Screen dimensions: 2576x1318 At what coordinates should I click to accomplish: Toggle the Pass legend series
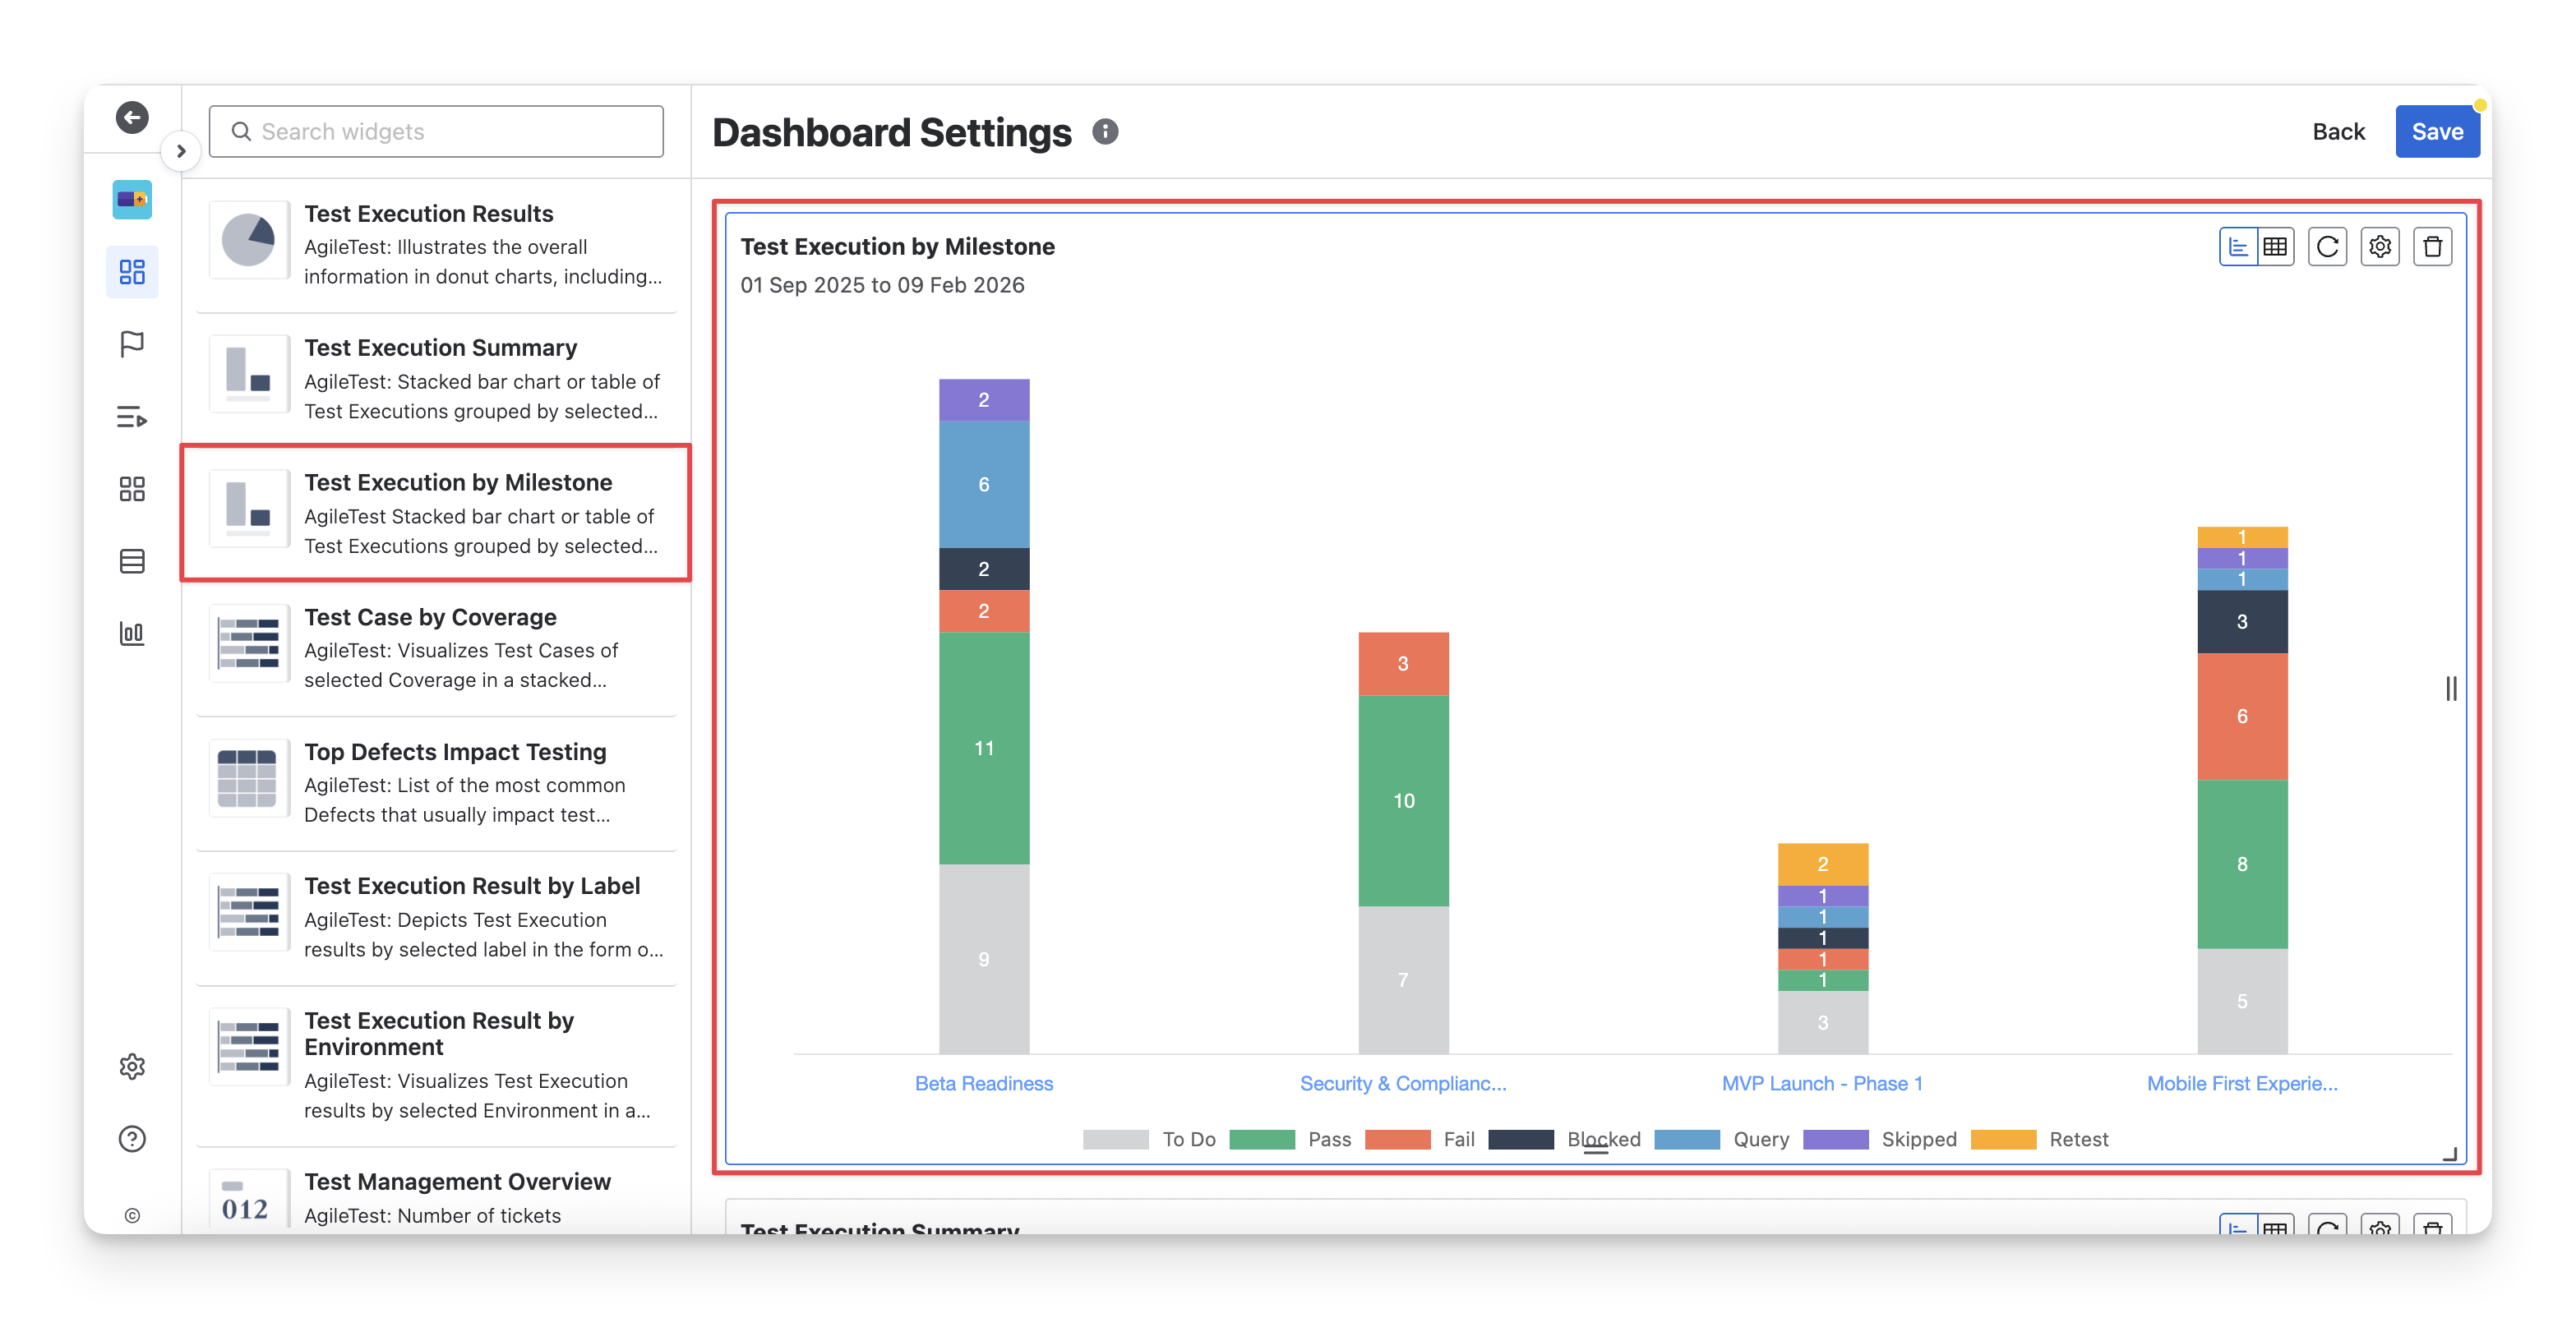coord(1329,1139)
